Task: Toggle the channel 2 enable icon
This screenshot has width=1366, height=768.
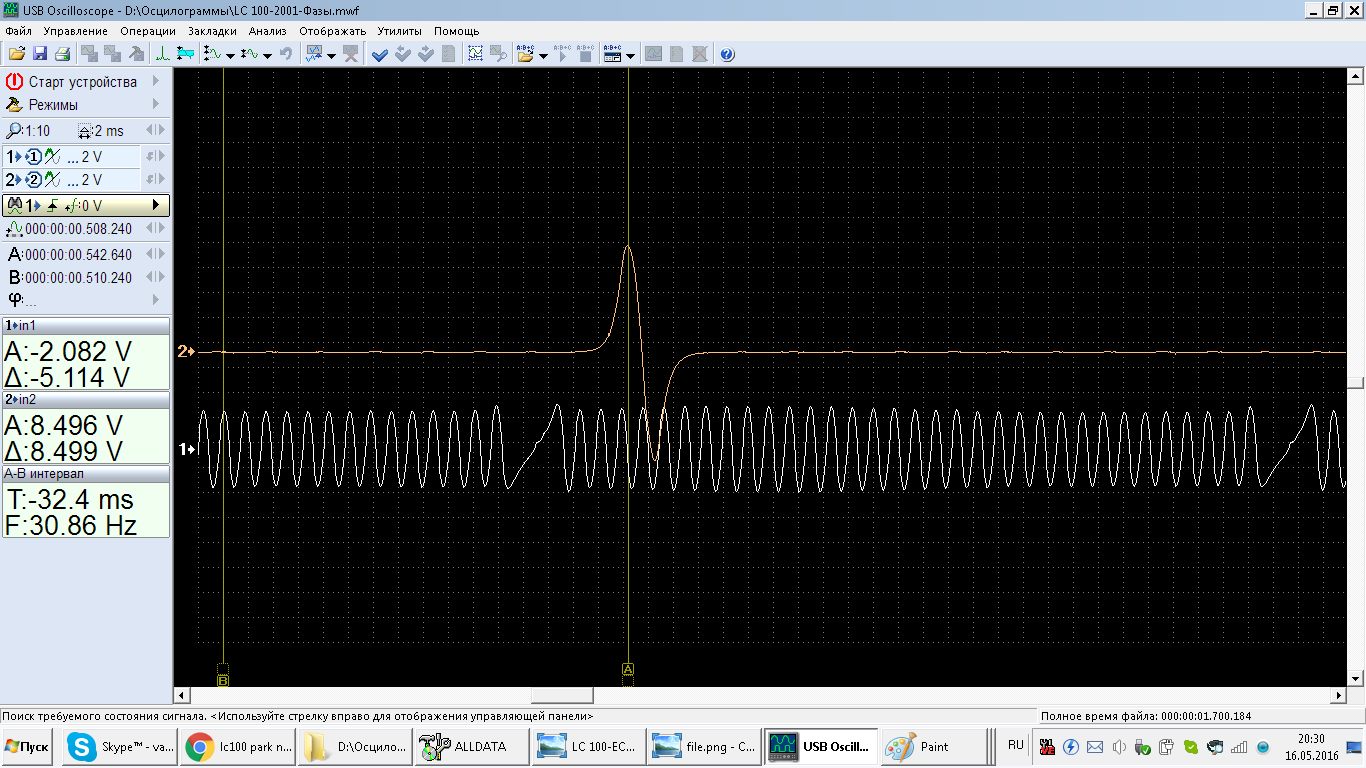Action: (34, 180)
